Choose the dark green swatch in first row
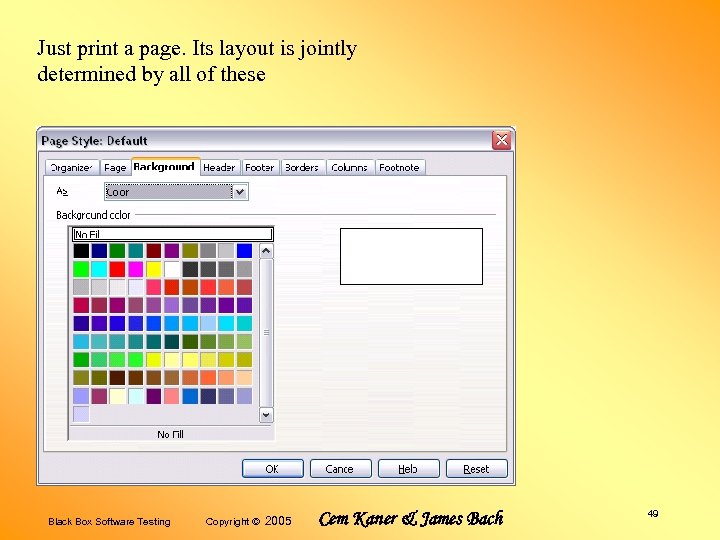The height and width of the screenshot is (540, 720). pos(117,251)
